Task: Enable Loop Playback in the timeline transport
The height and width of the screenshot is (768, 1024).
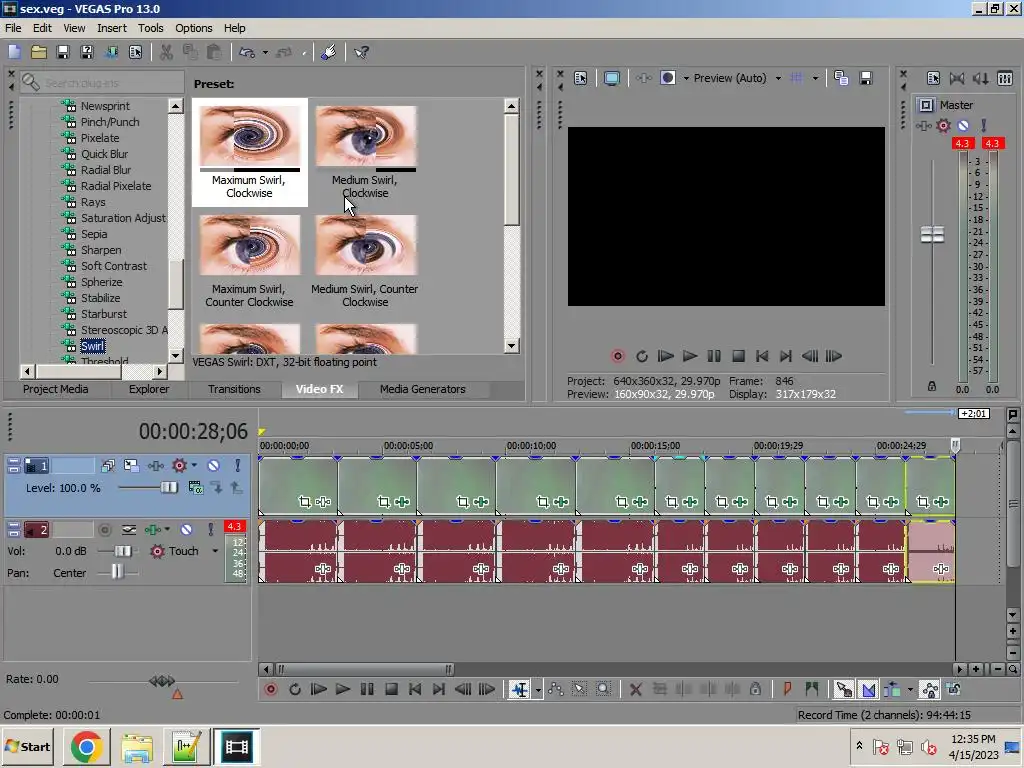Action: point(295,689)
